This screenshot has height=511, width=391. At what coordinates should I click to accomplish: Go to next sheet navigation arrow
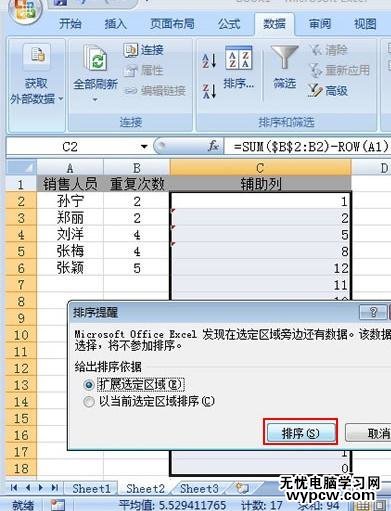[41, 488]
